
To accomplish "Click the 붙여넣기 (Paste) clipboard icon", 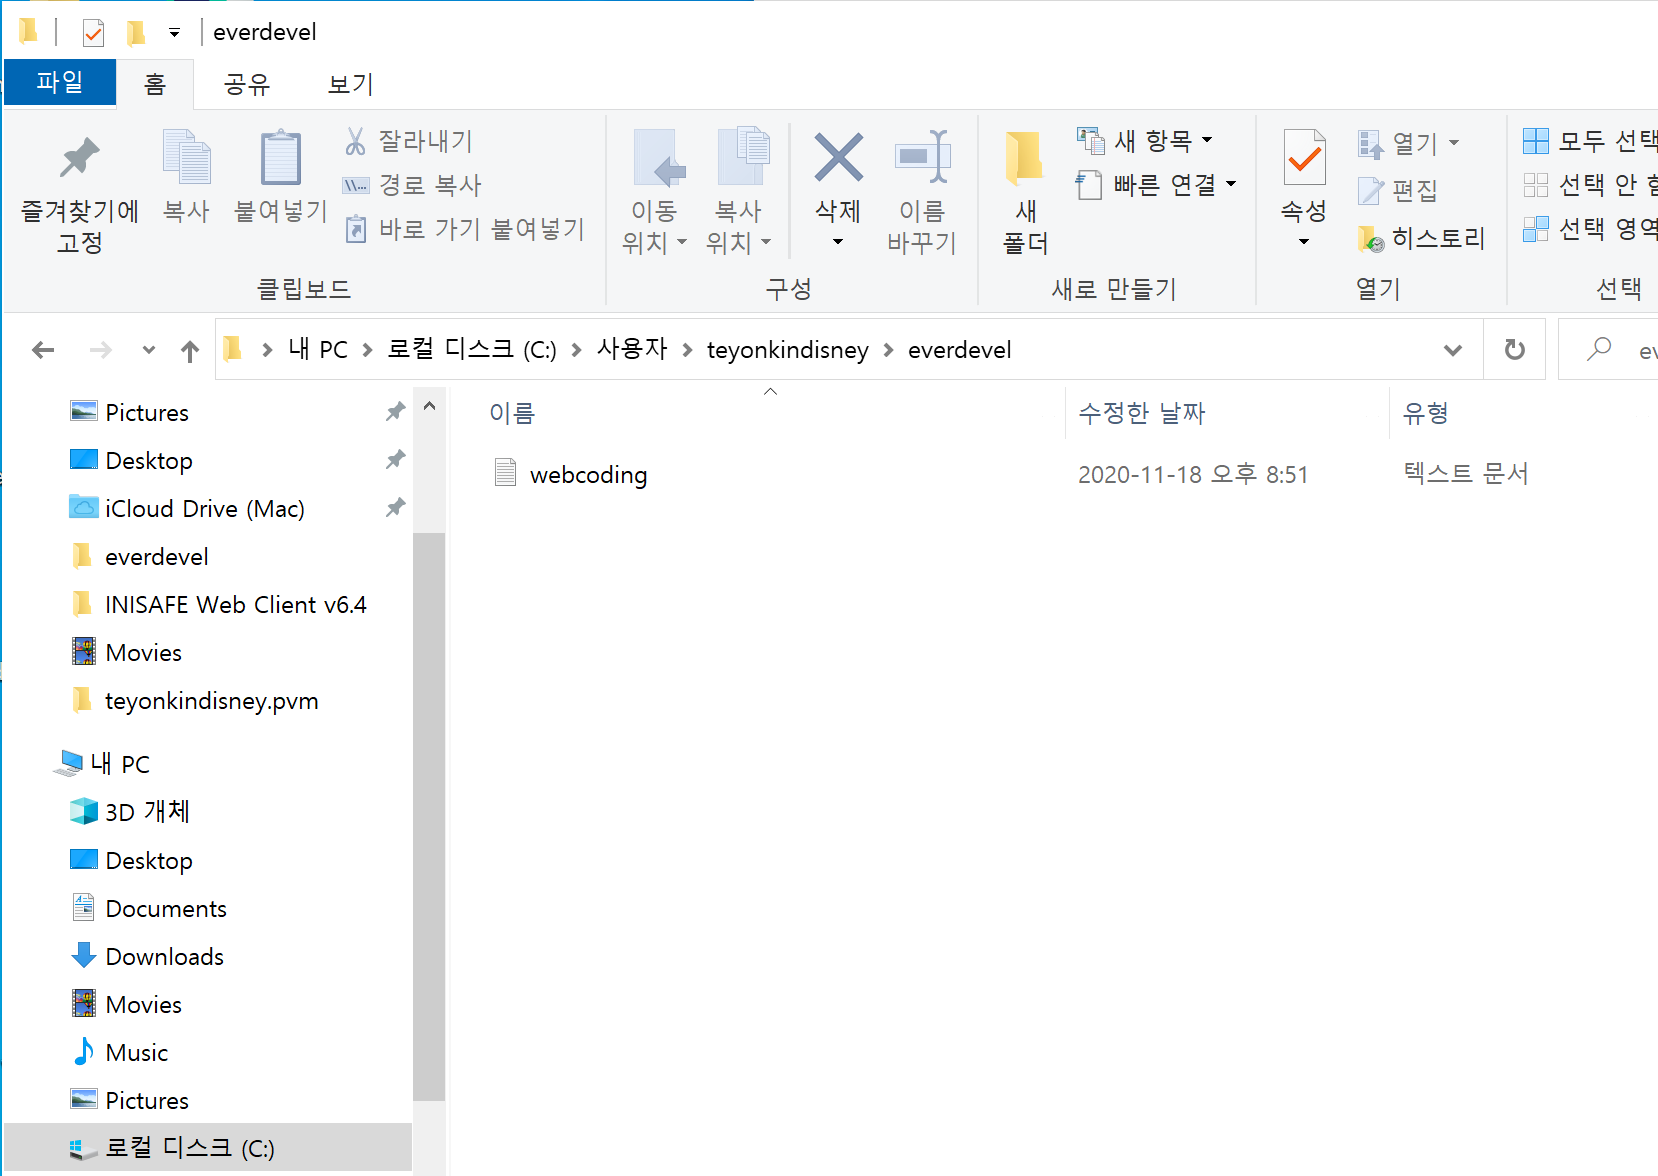I will coord(281,176).
